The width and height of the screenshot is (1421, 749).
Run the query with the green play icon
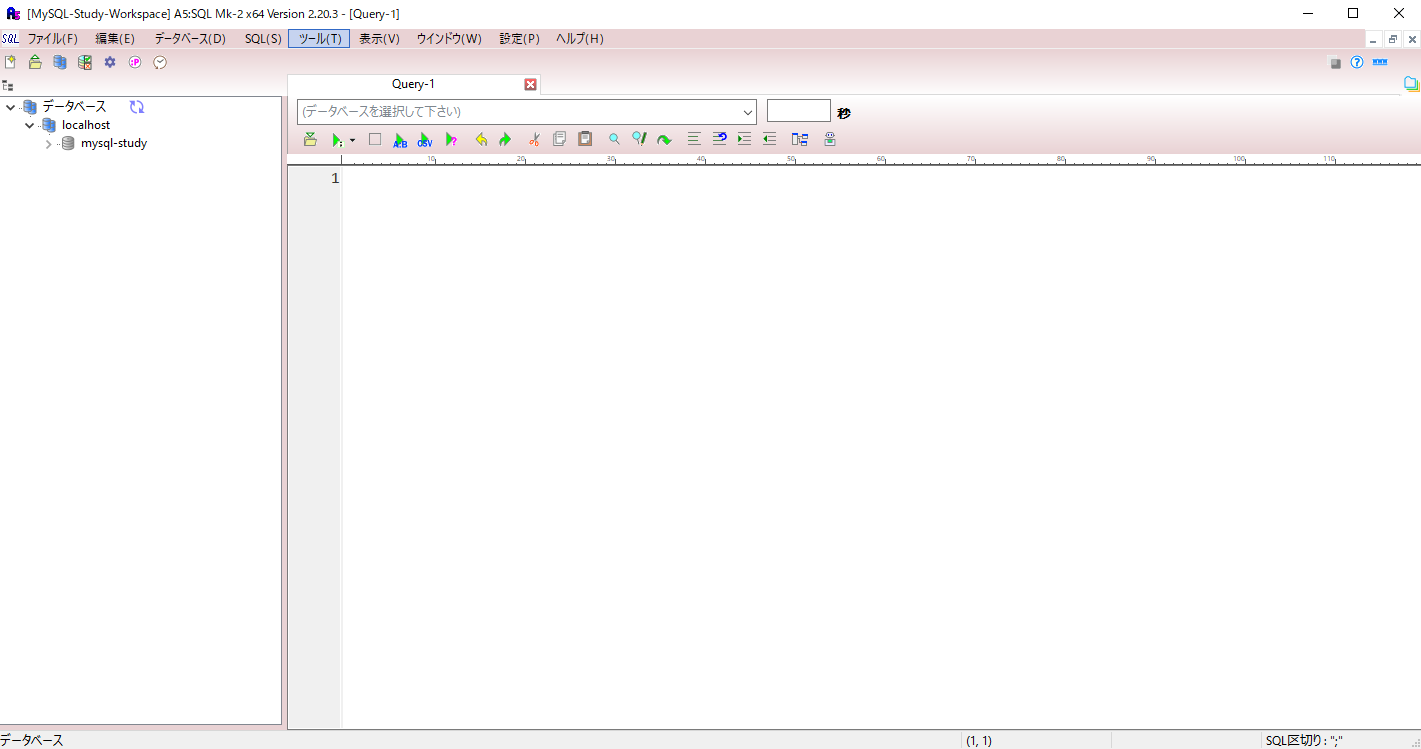(337, 140)
